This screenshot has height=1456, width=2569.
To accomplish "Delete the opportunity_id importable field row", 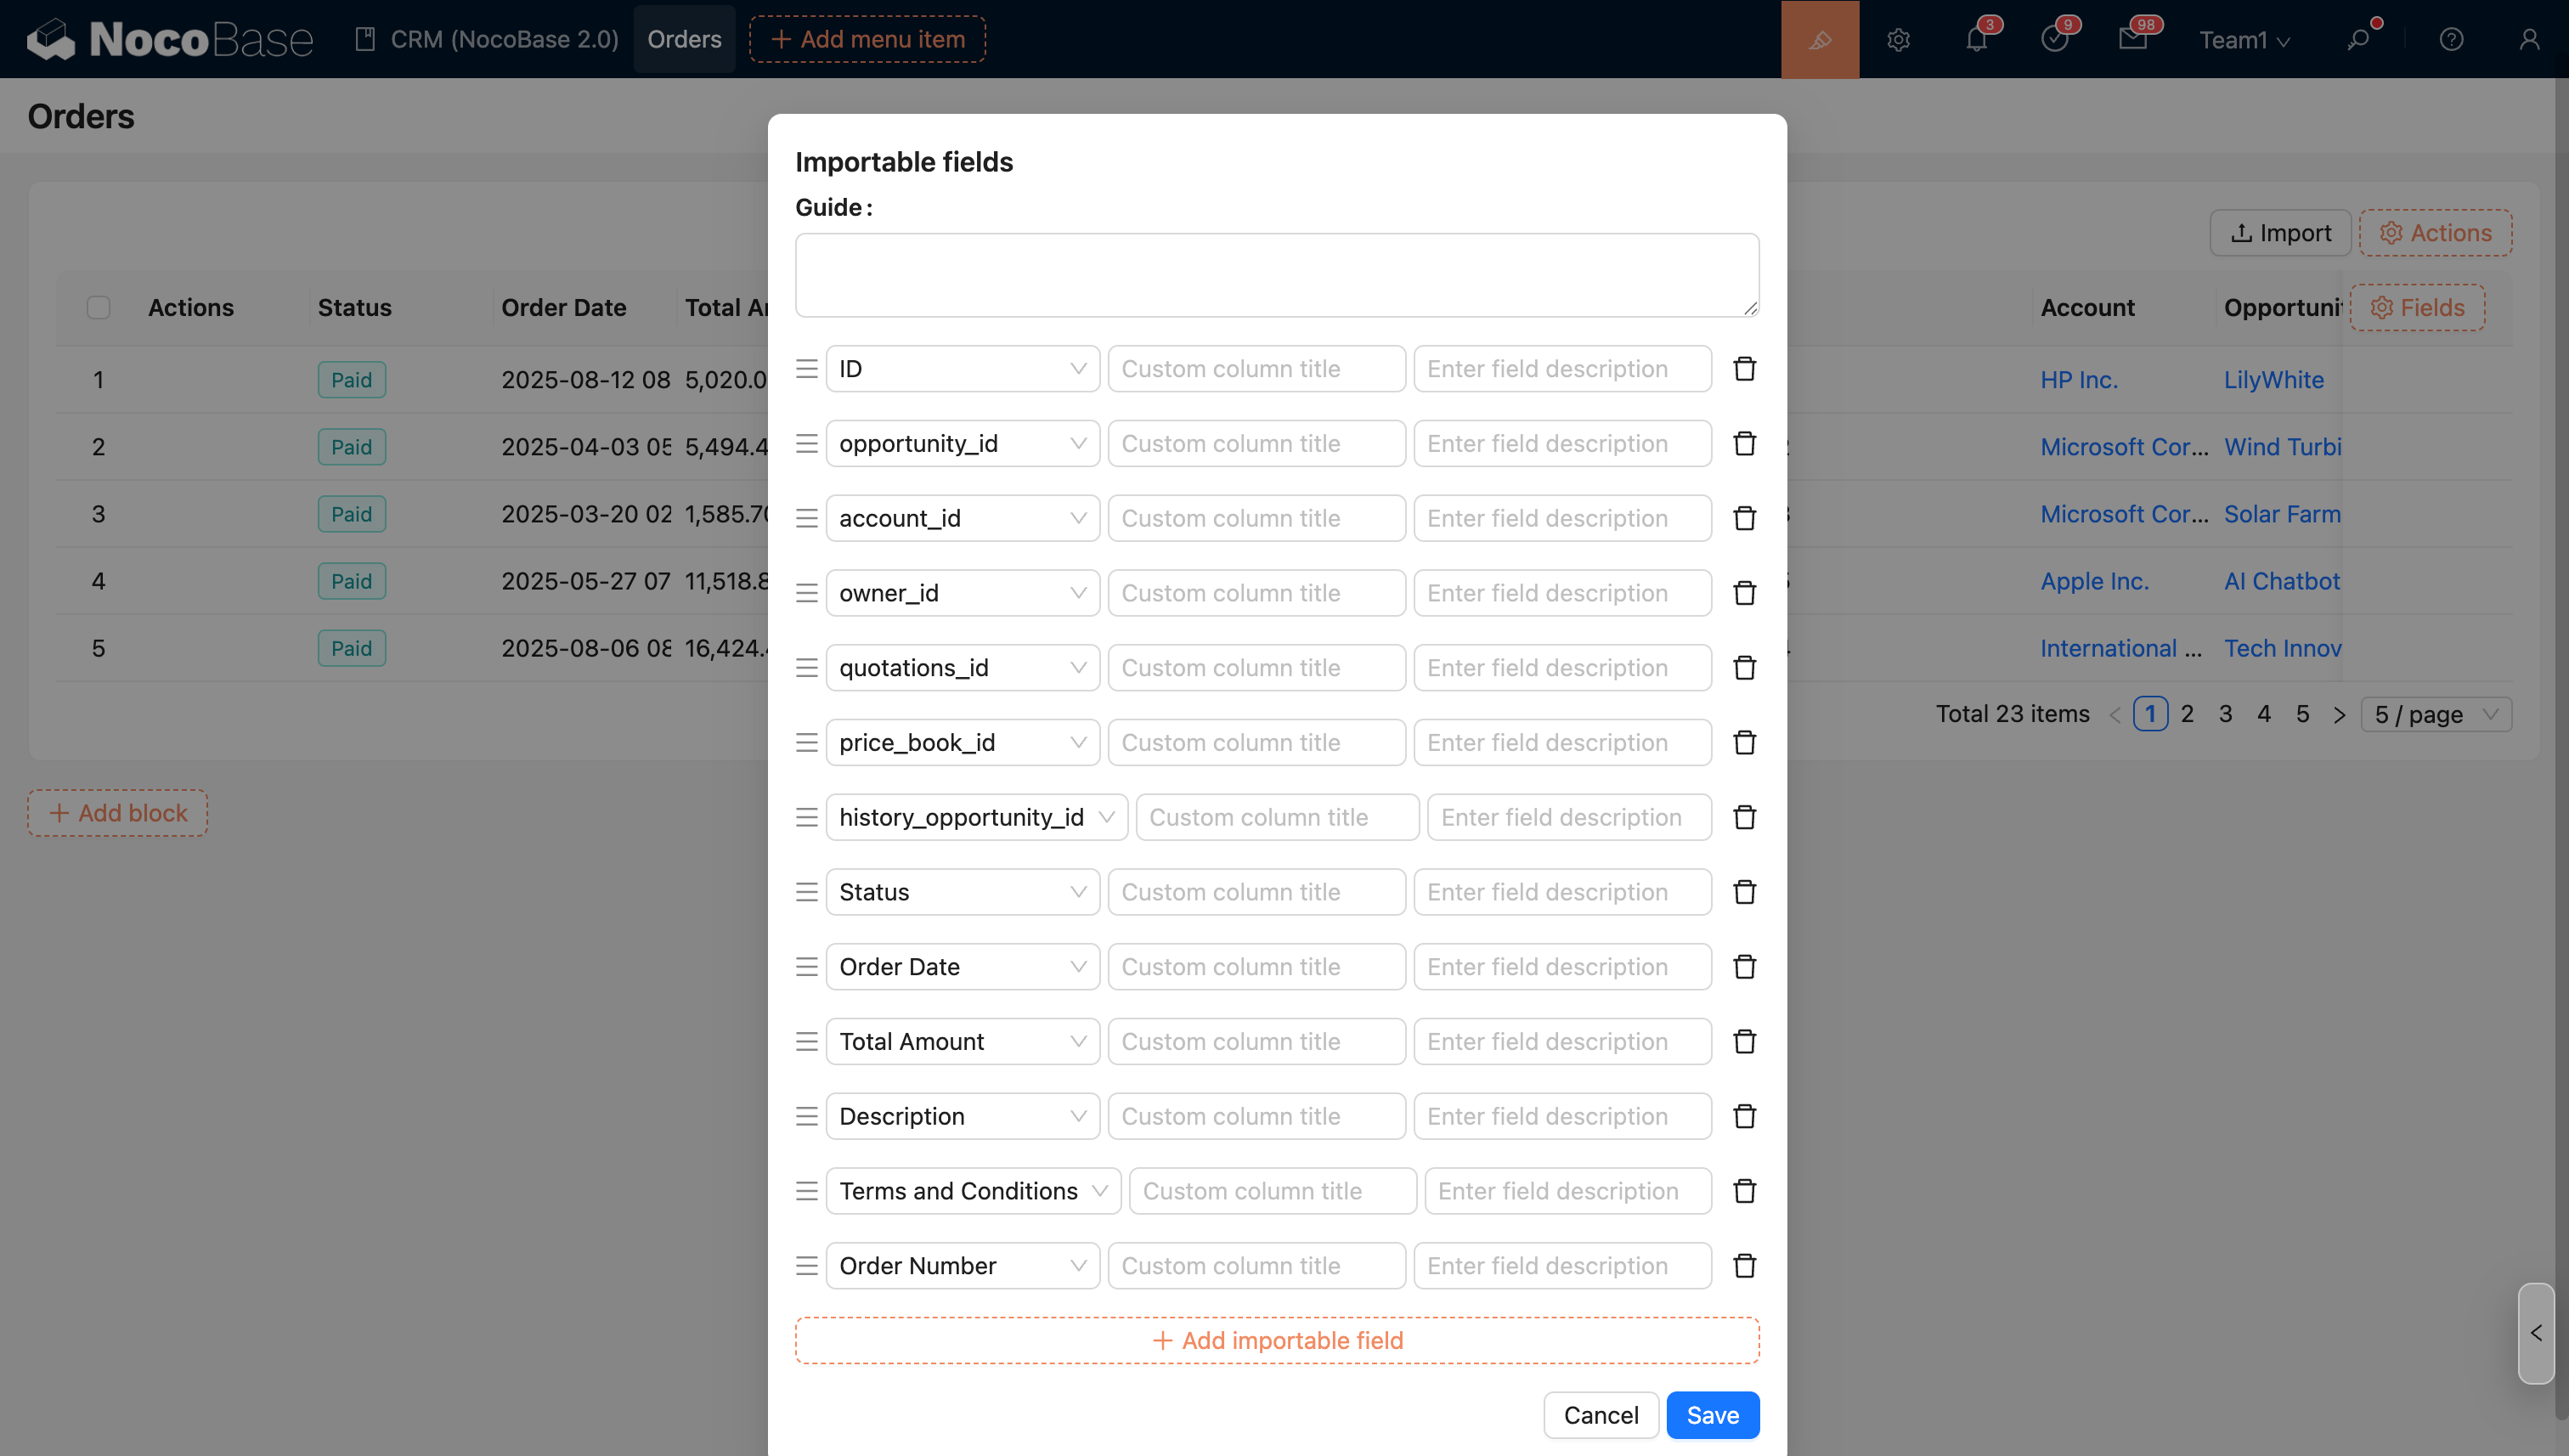I will click(x=1744, y=443).
